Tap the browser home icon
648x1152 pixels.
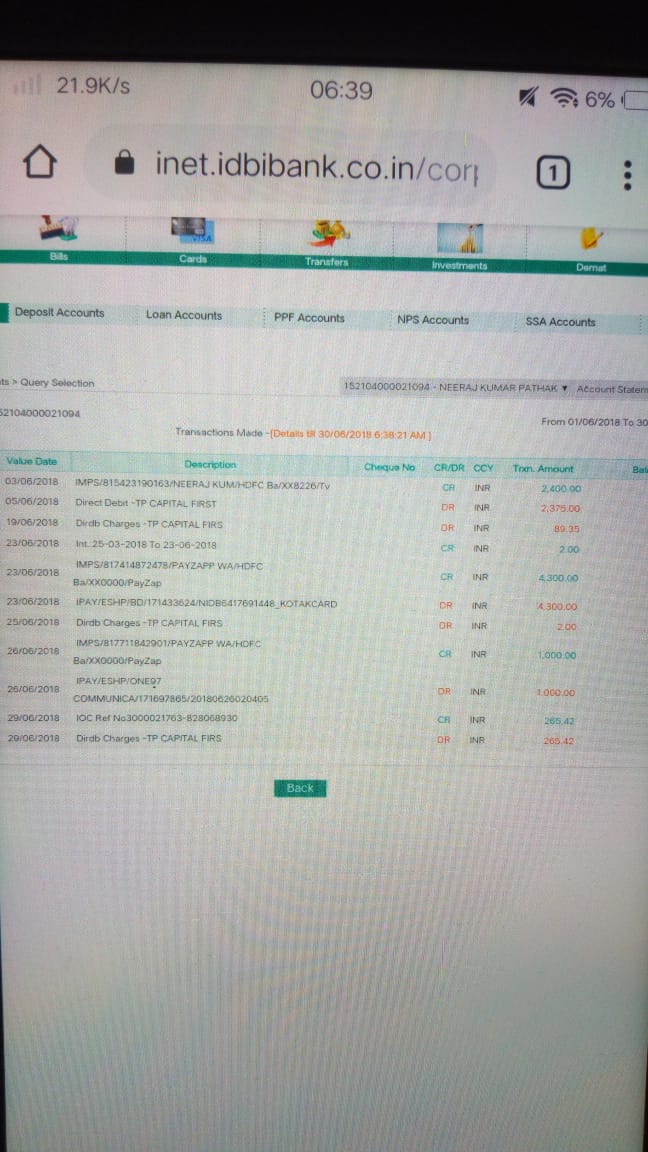point(40,163)
